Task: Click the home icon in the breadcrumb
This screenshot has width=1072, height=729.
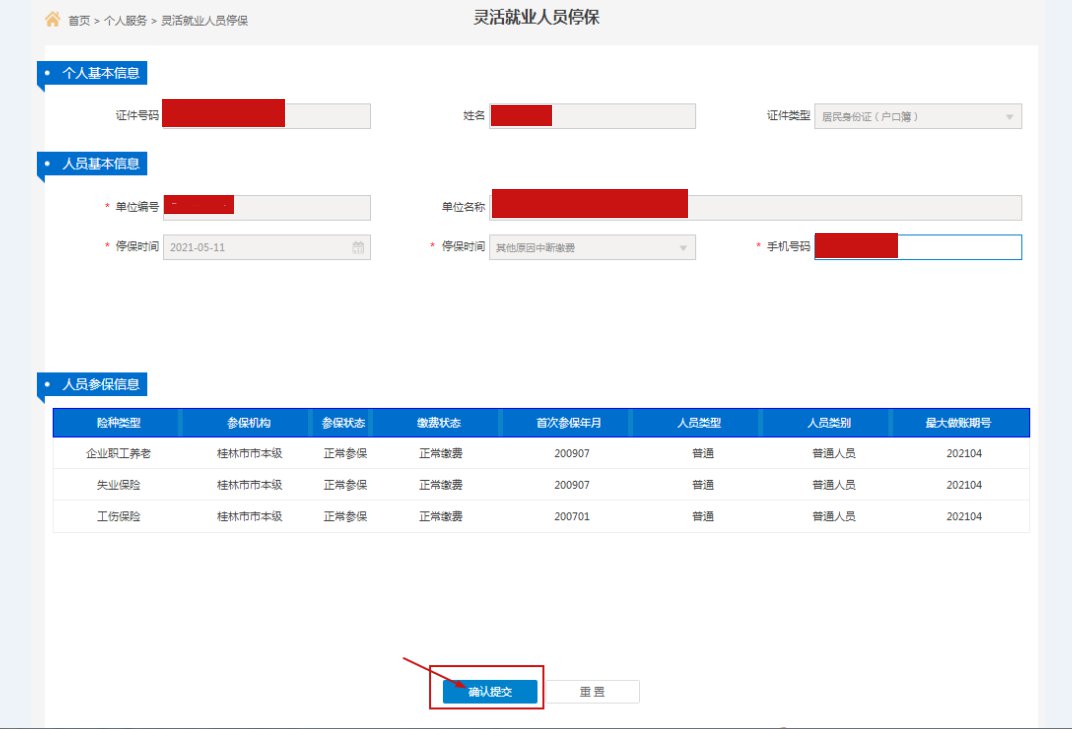Action: point(53,20)
